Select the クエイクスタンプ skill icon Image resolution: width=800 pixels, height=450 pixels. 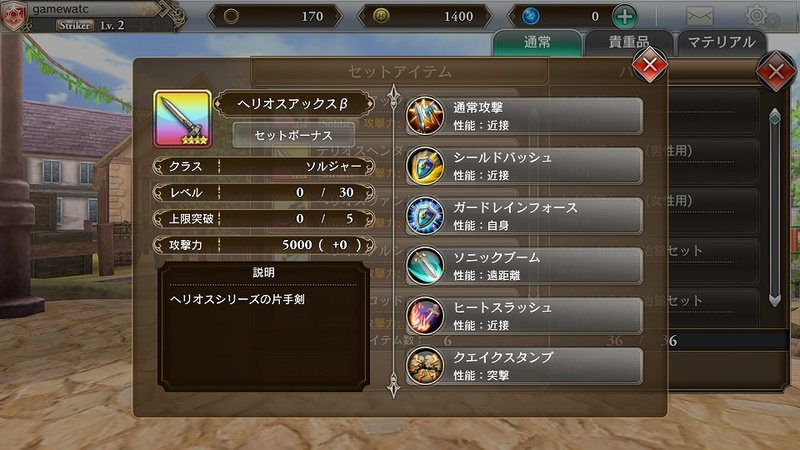(424, 366)
